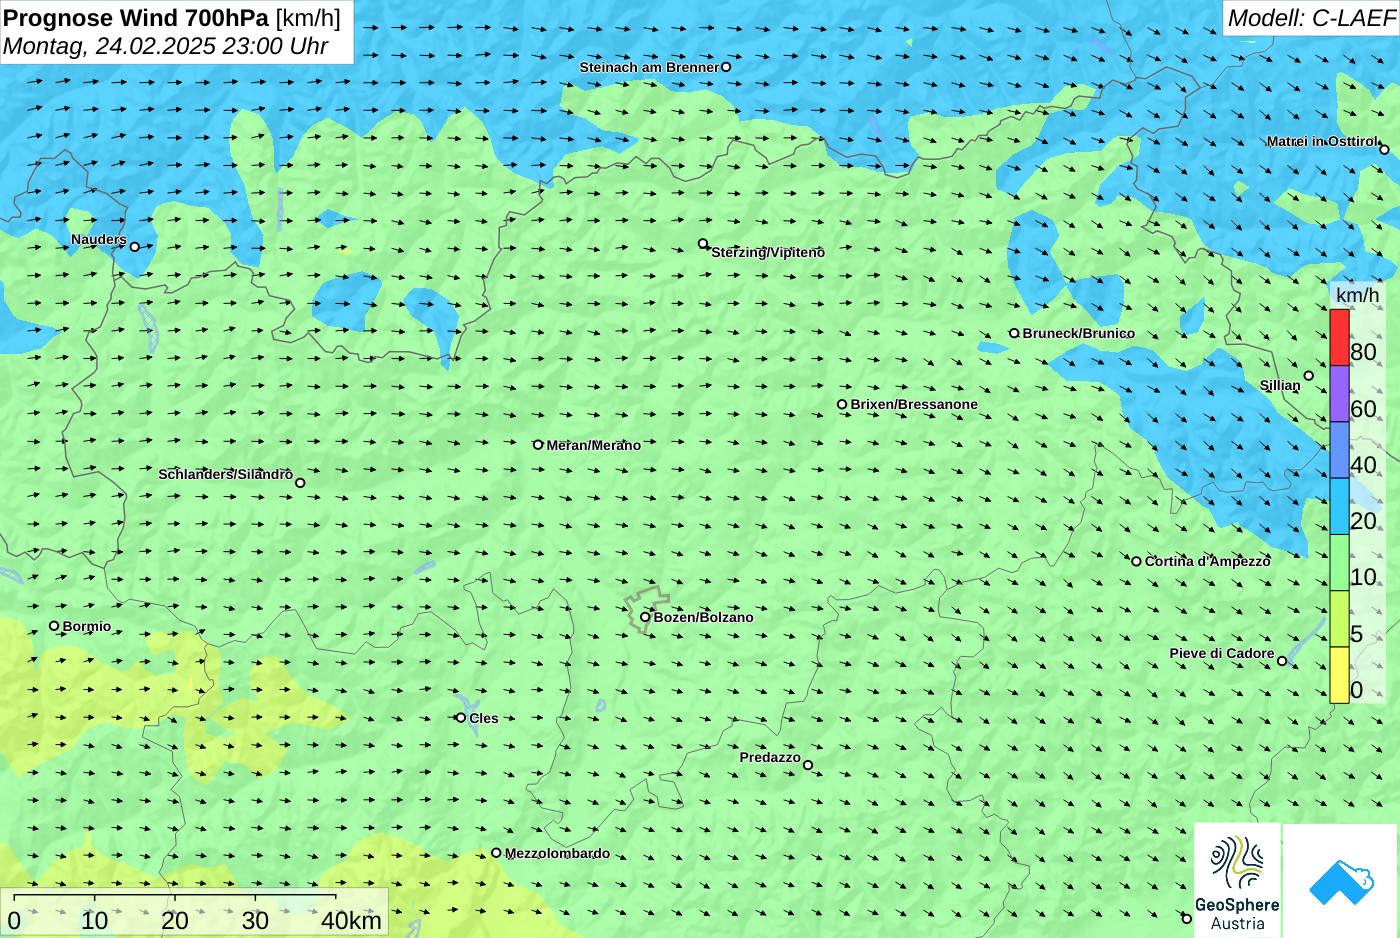Select the date text 'Montag, 24.02.2025 23:00 Uhr'

tap(166, 46)
